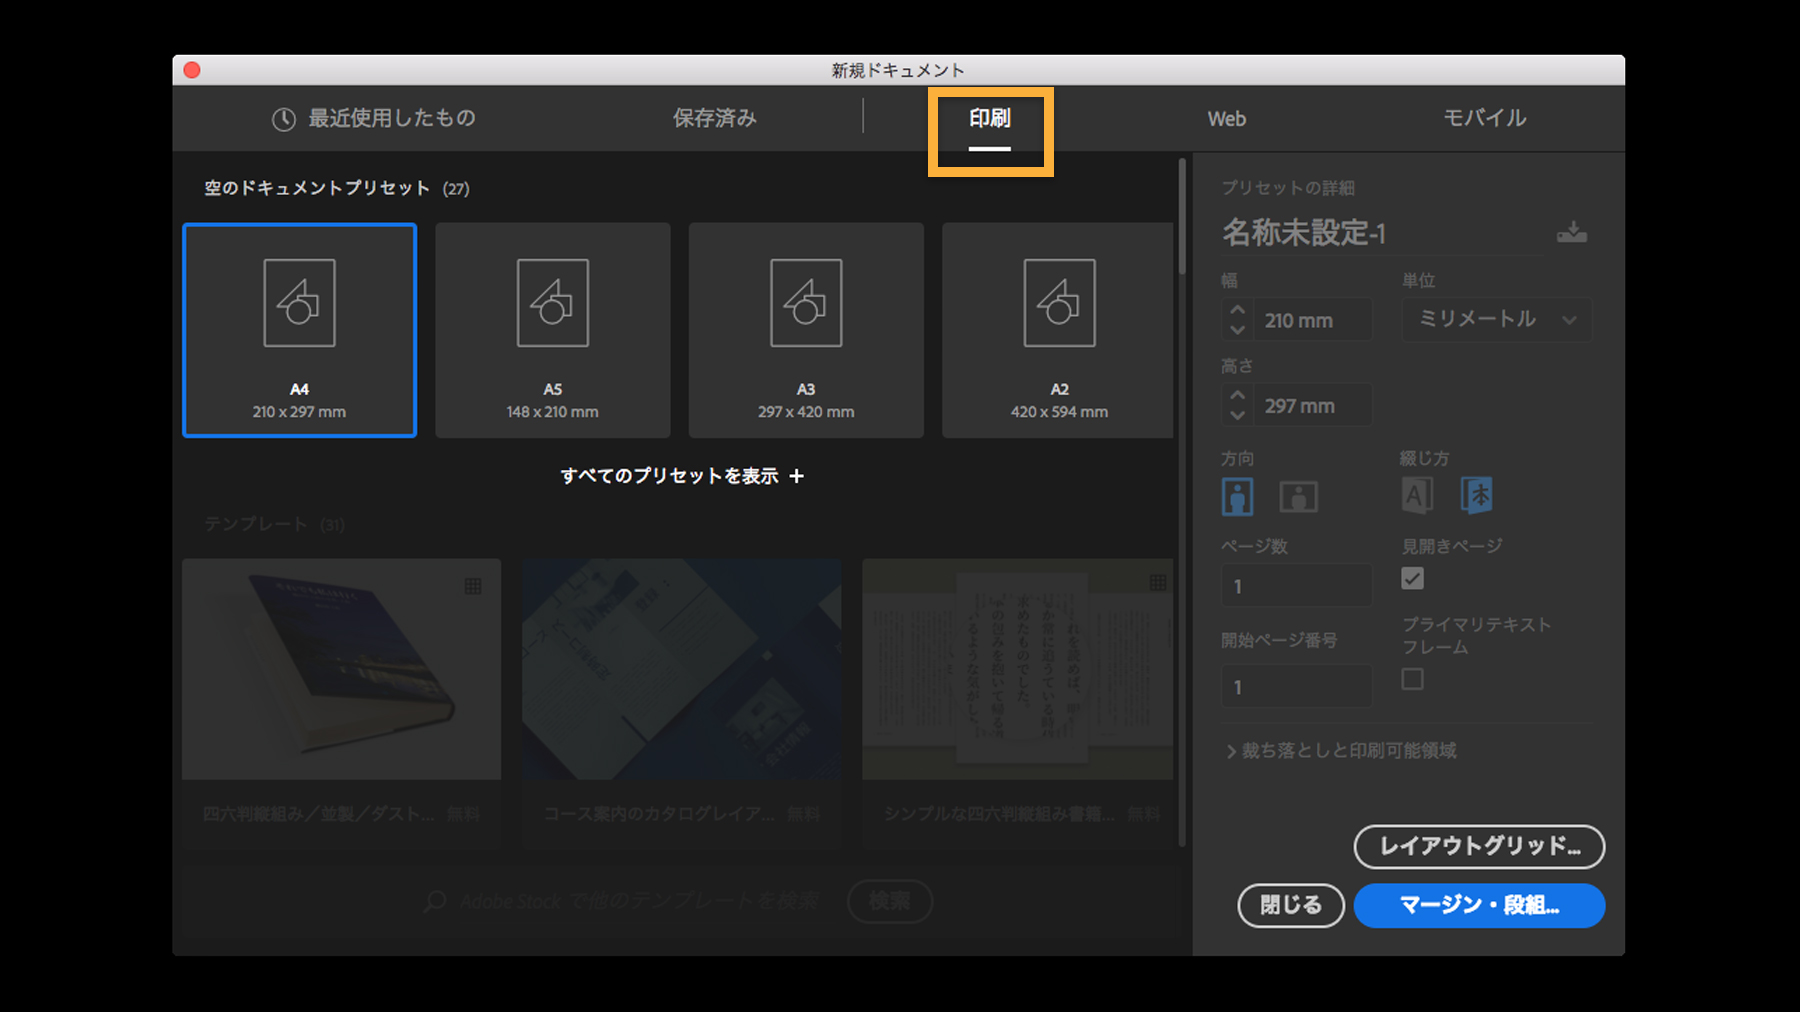Open the コース案内のカタログ template thumbnail
1800x1012 pixels.
tap(681, 669)
